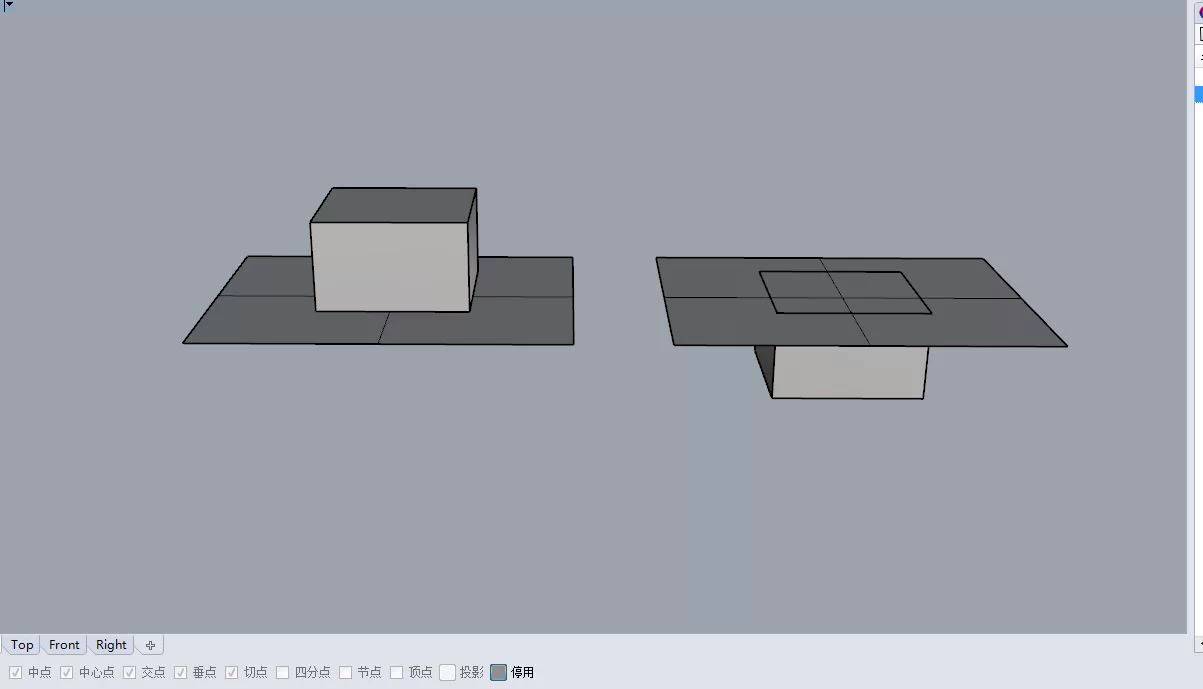Enable the 投影 project snap option
Screen dimensions: 1203x689
click(446, 671)
